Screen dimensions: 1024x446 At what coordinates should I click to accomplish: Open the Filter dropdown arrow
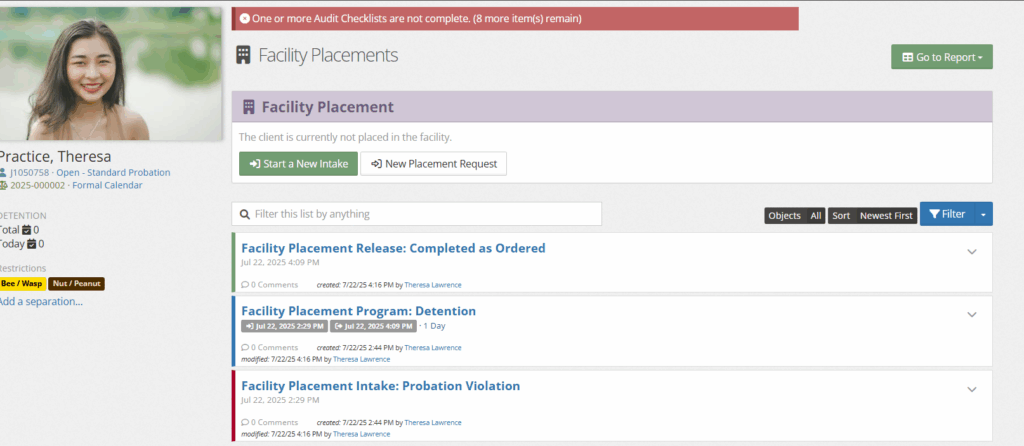point(984,214)
